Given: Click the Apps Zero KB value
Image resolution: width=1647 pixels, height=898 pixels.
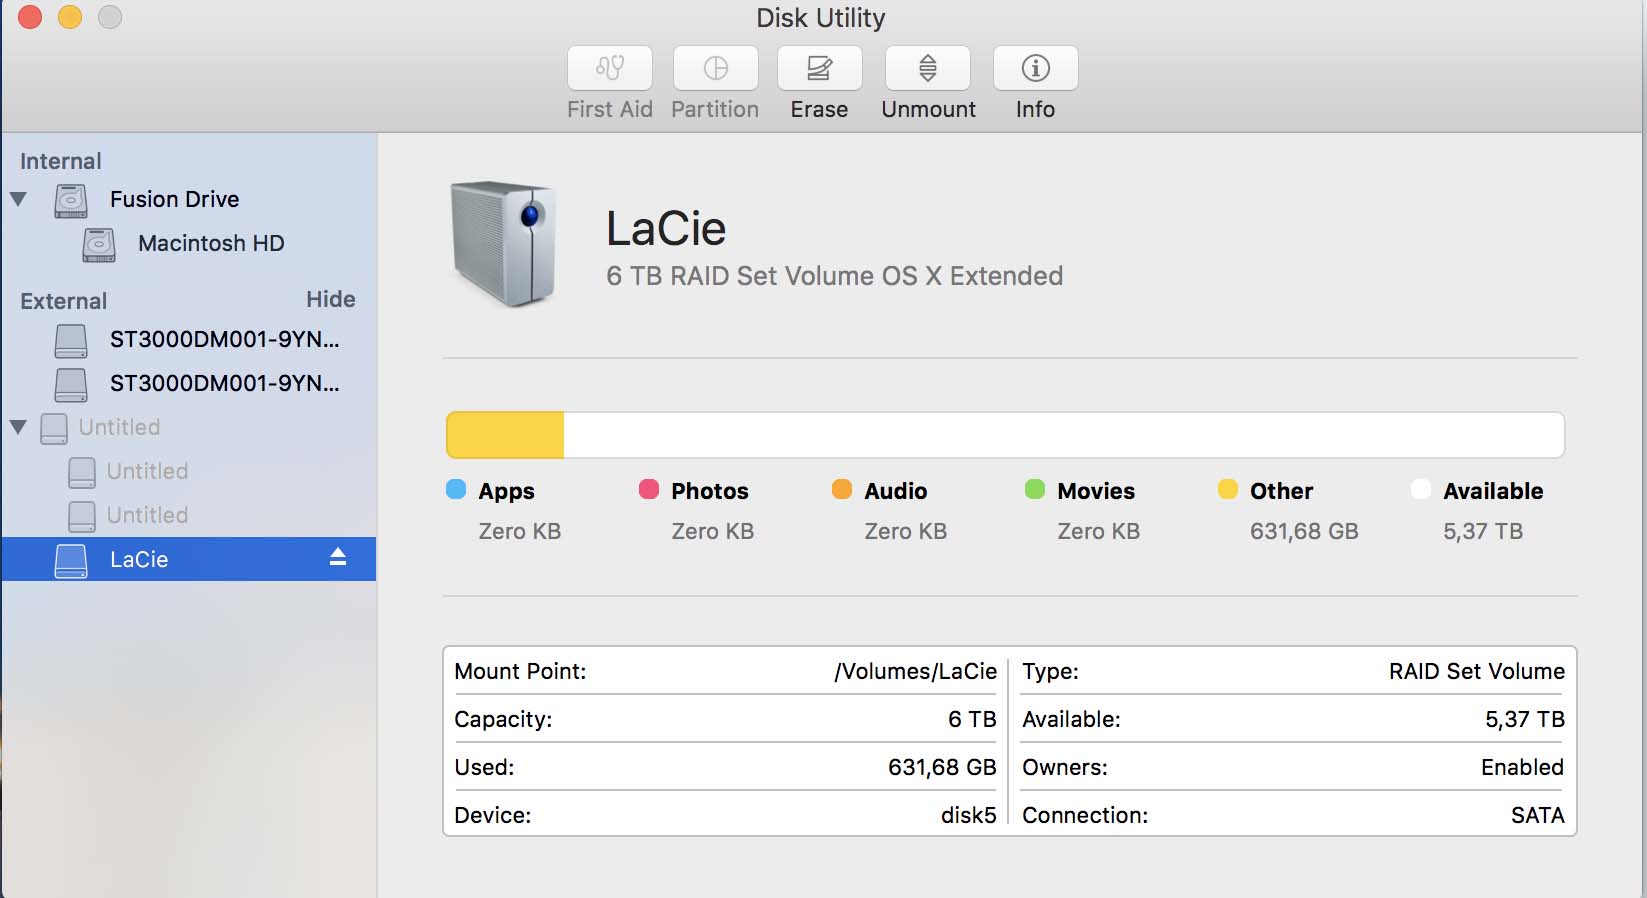Looking at the screenshot, I should pyautogui.click(x=520, y=531).
